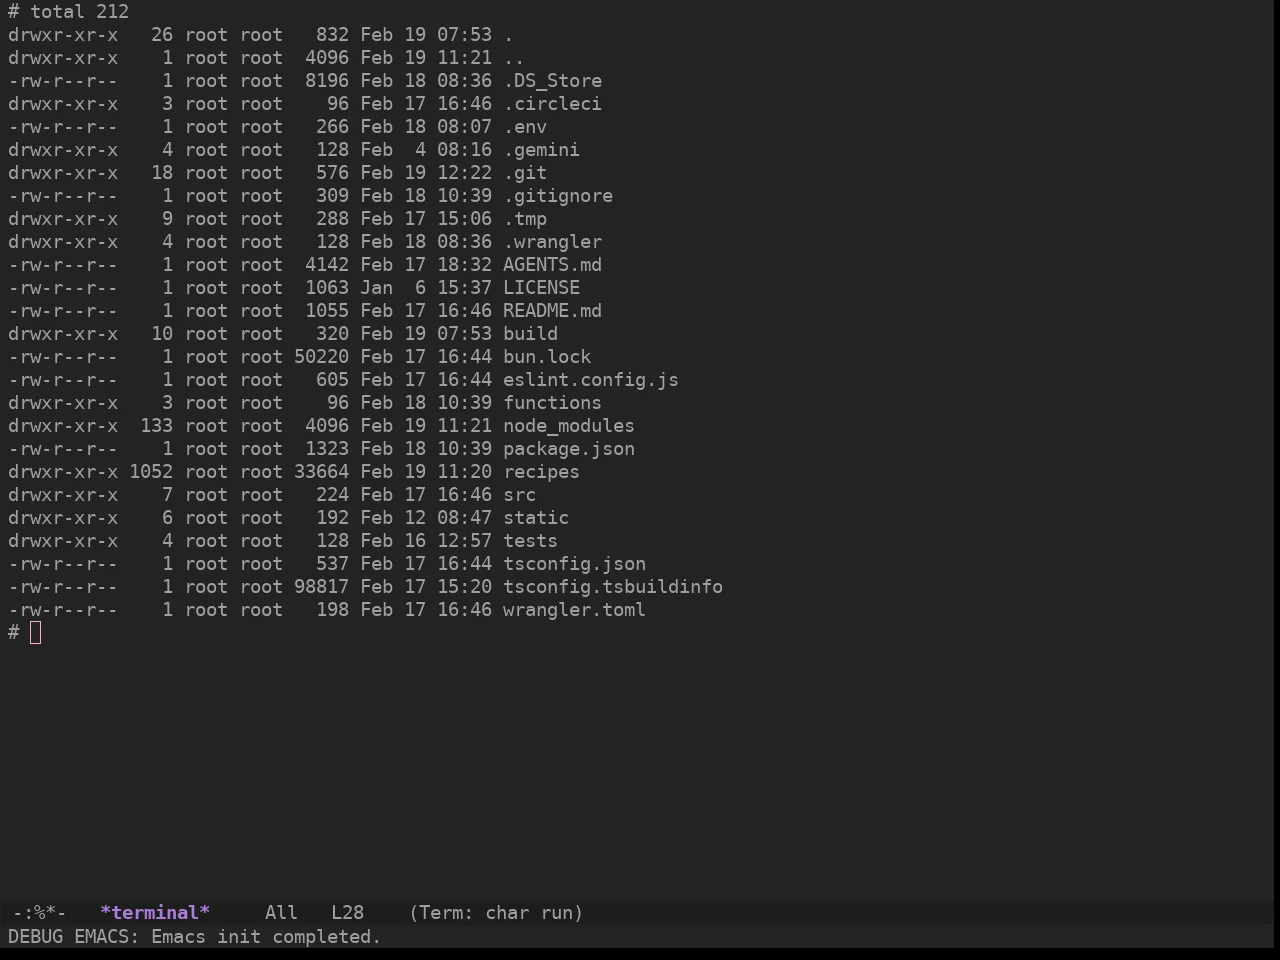This screenshot has width=1280, height=960.
Task: Select the functions directory name
Action: coord(552,403)
